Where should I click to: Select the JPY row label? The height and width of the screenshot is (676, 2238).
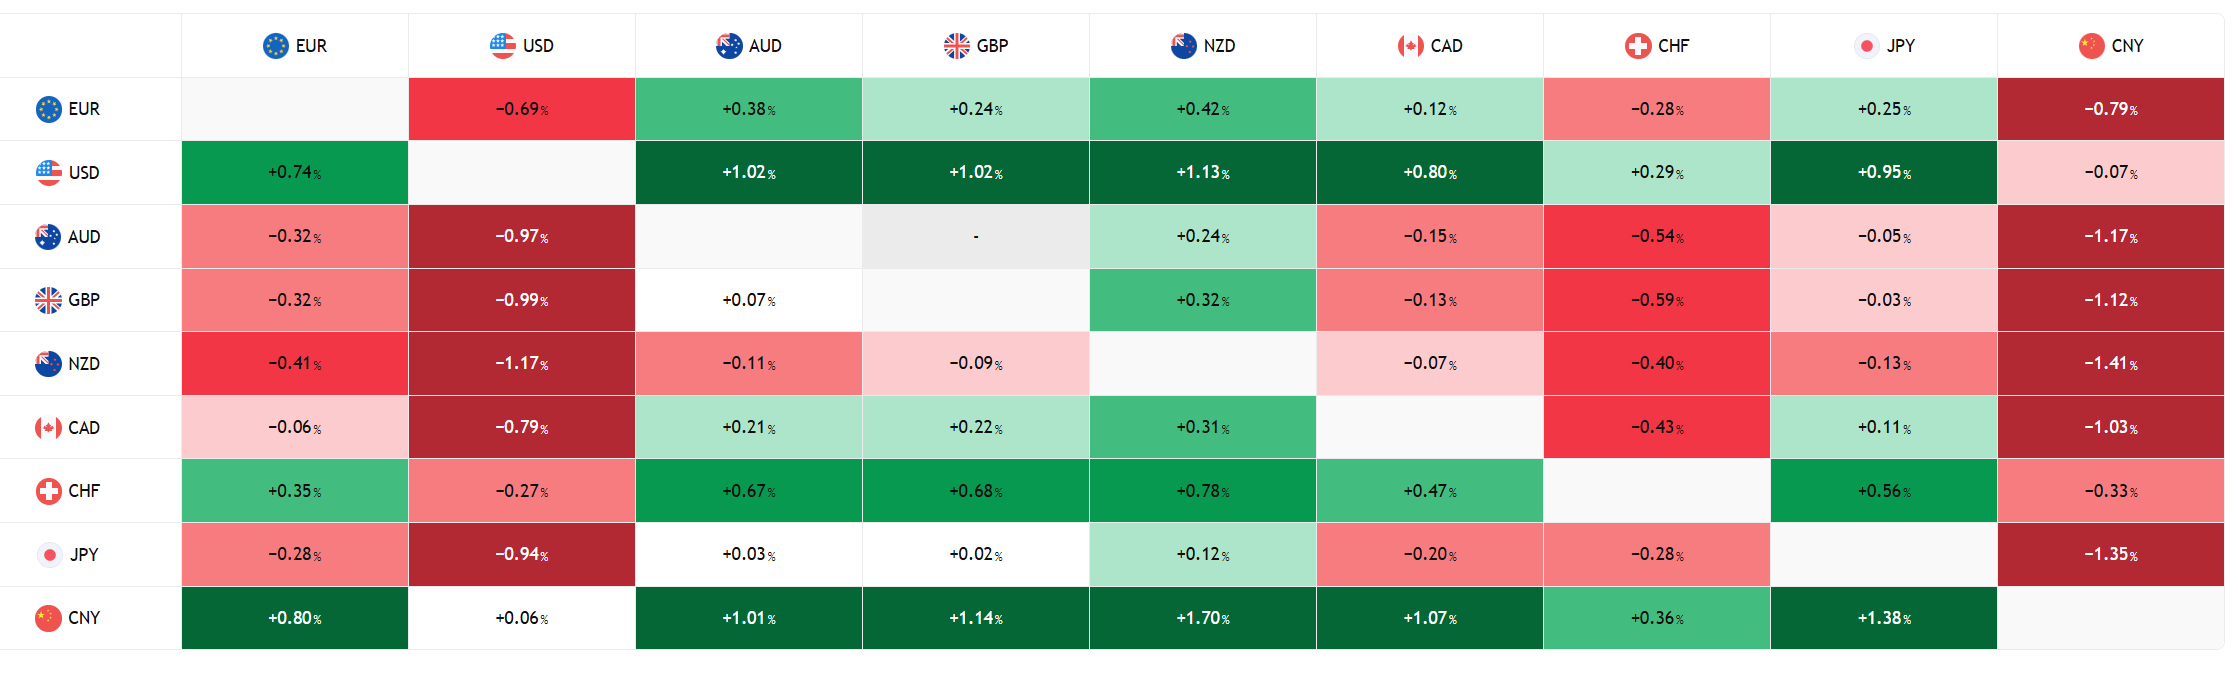84,555
